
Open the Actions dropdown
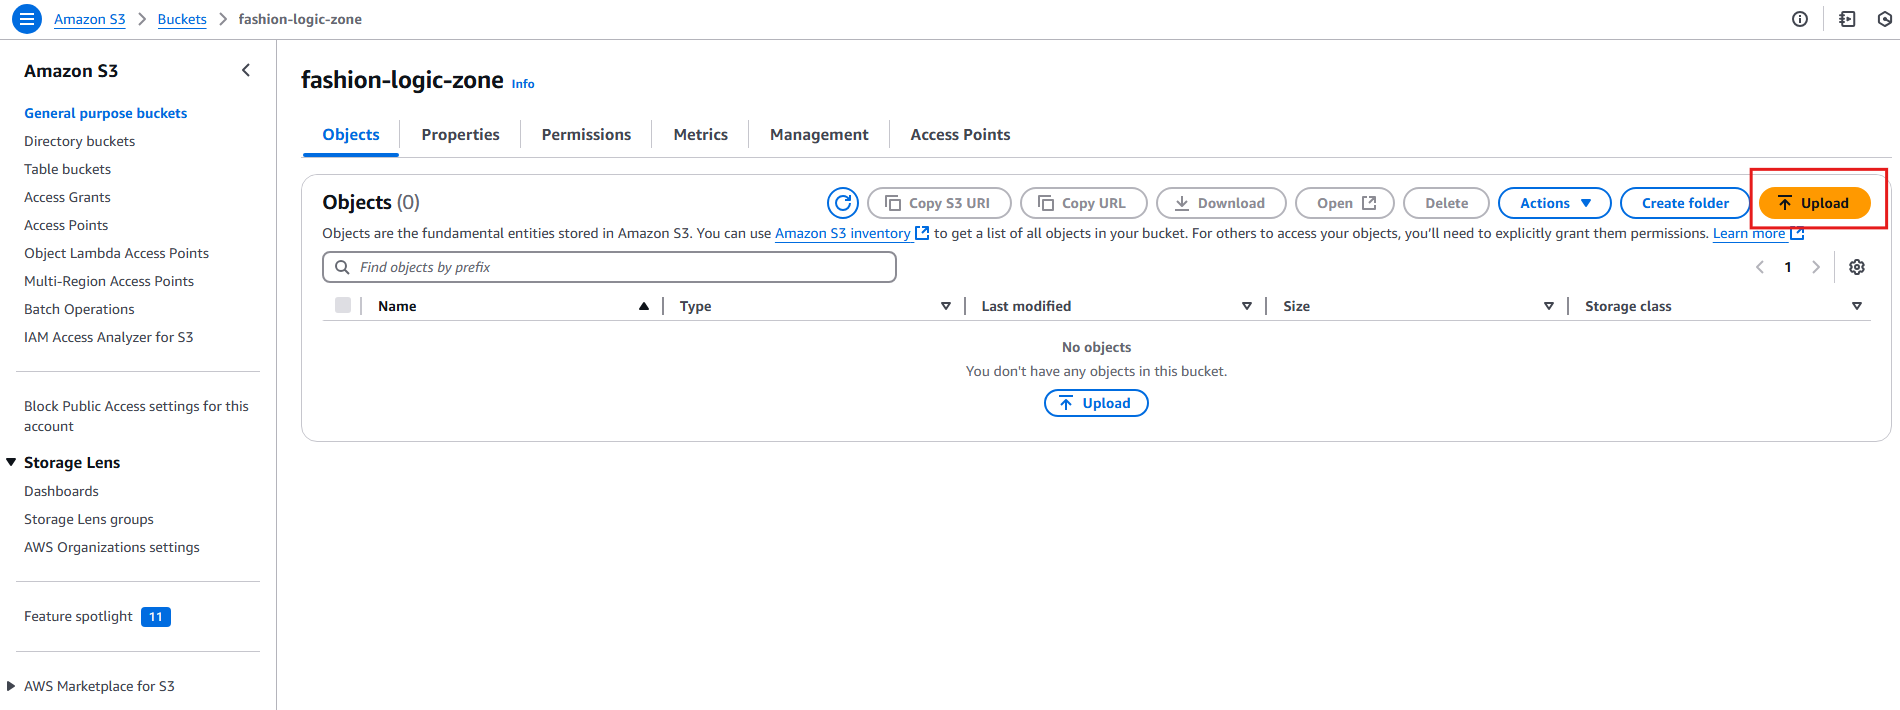pyautogui.click(x=1554, y=203)
